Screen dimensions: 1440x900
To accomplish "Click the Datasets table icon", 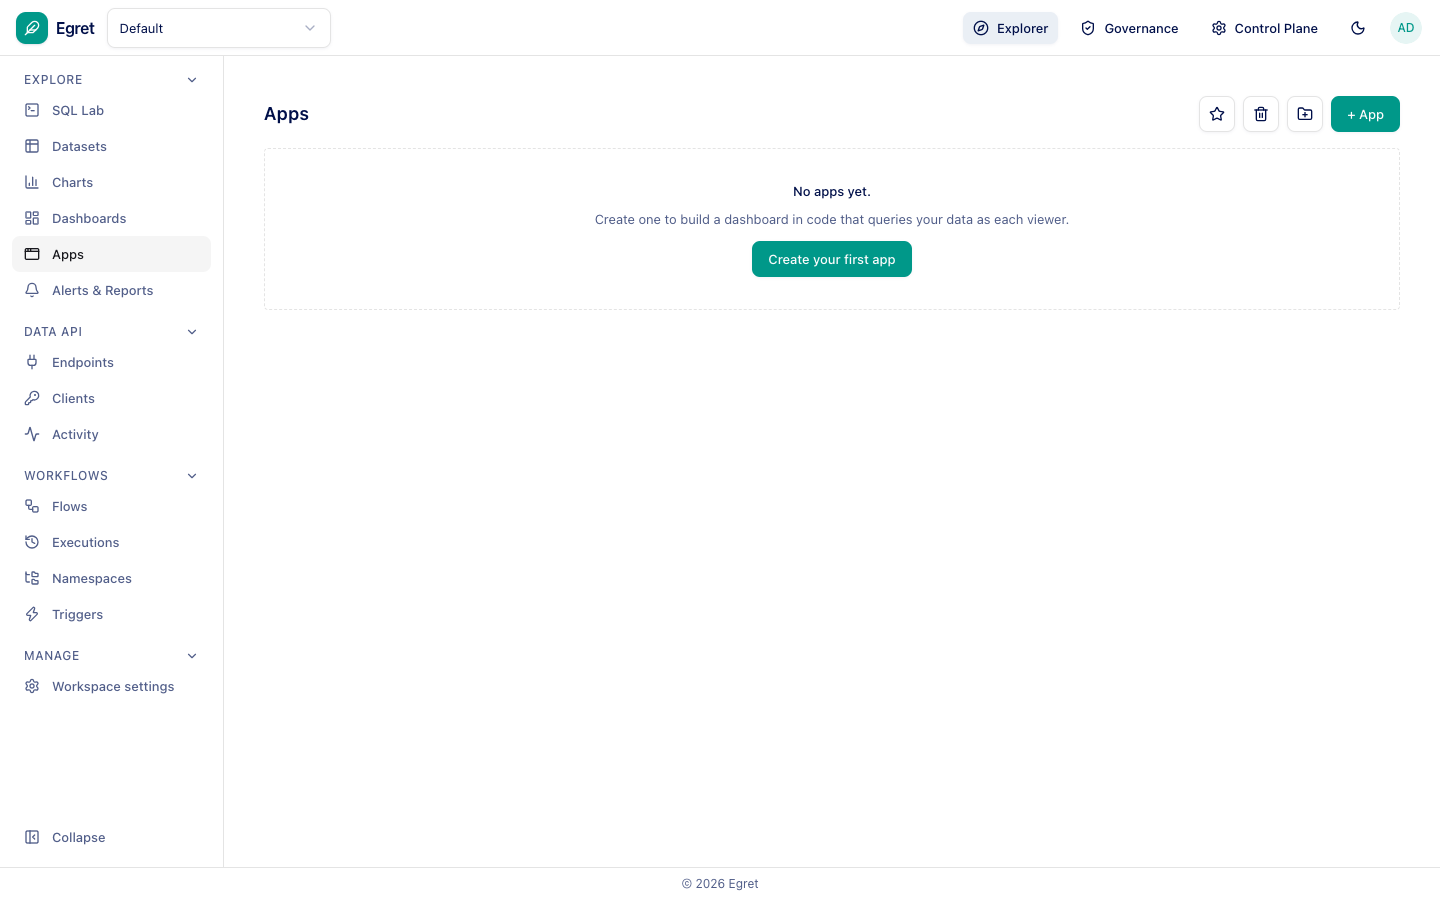I will (x=32, y=146).
